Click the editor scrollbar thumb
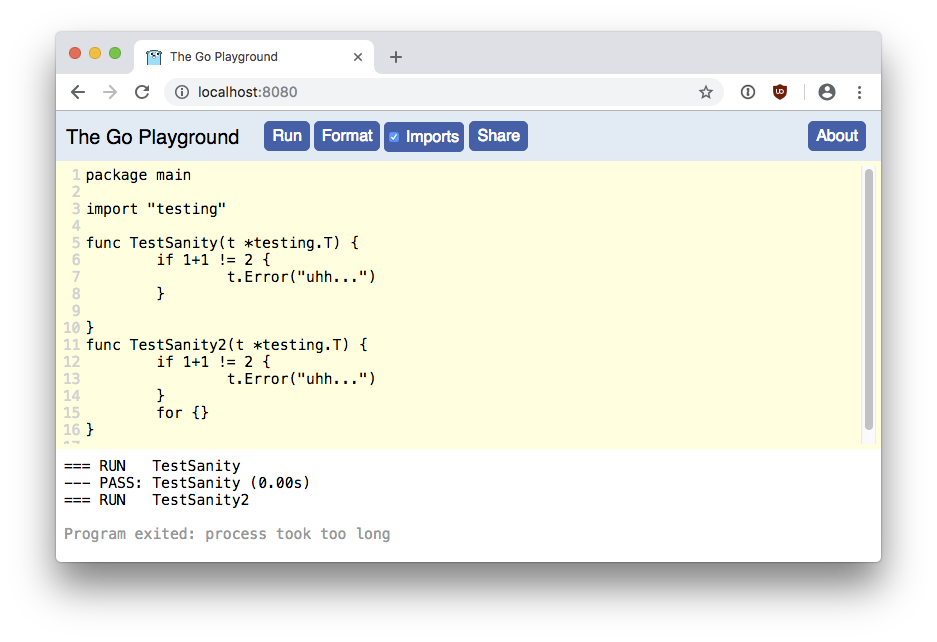 click(869, 299)
